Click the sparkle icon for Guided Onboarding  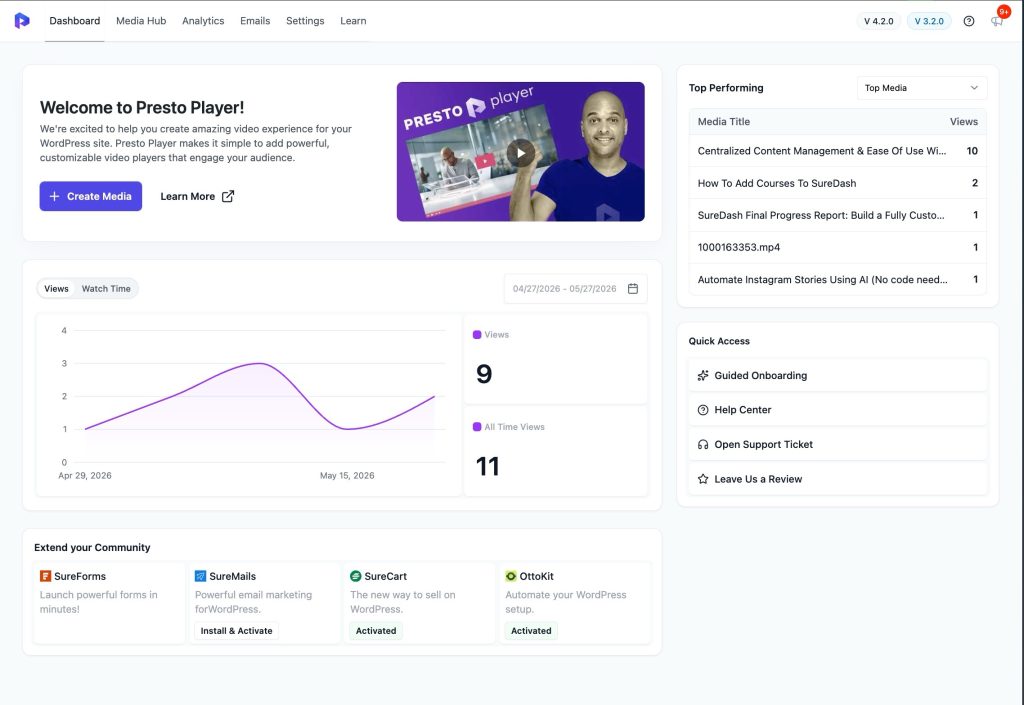pyautogui.click(x=703, y=375)
